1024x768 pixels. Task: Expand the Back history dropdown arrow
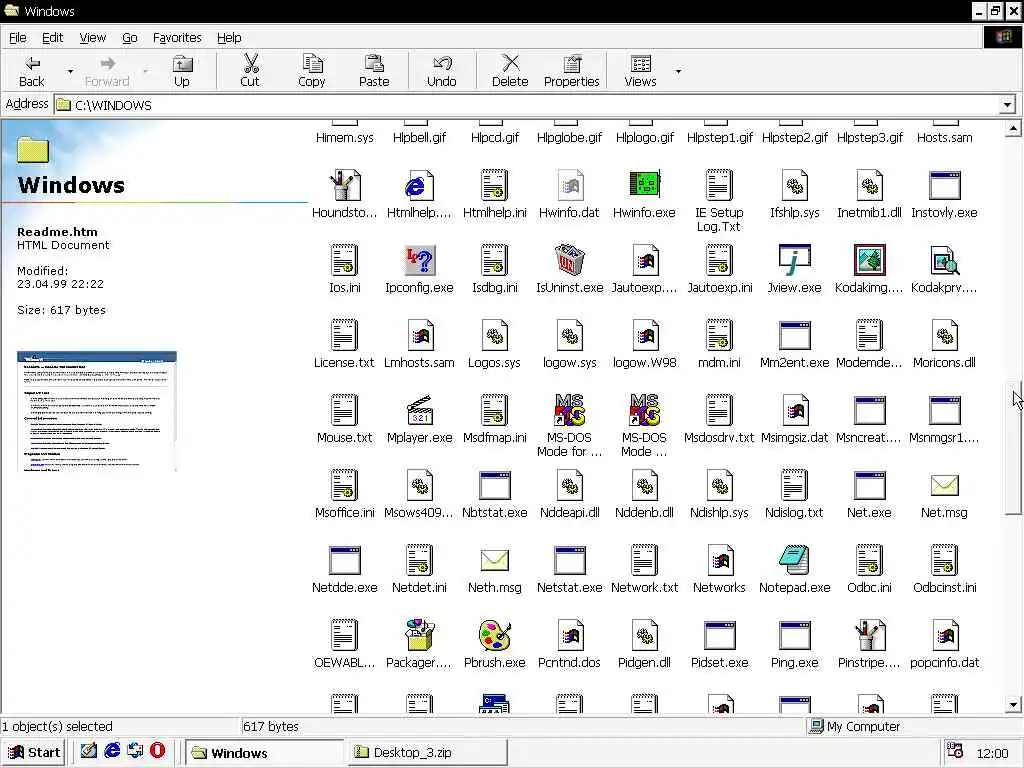click(71, 71)
